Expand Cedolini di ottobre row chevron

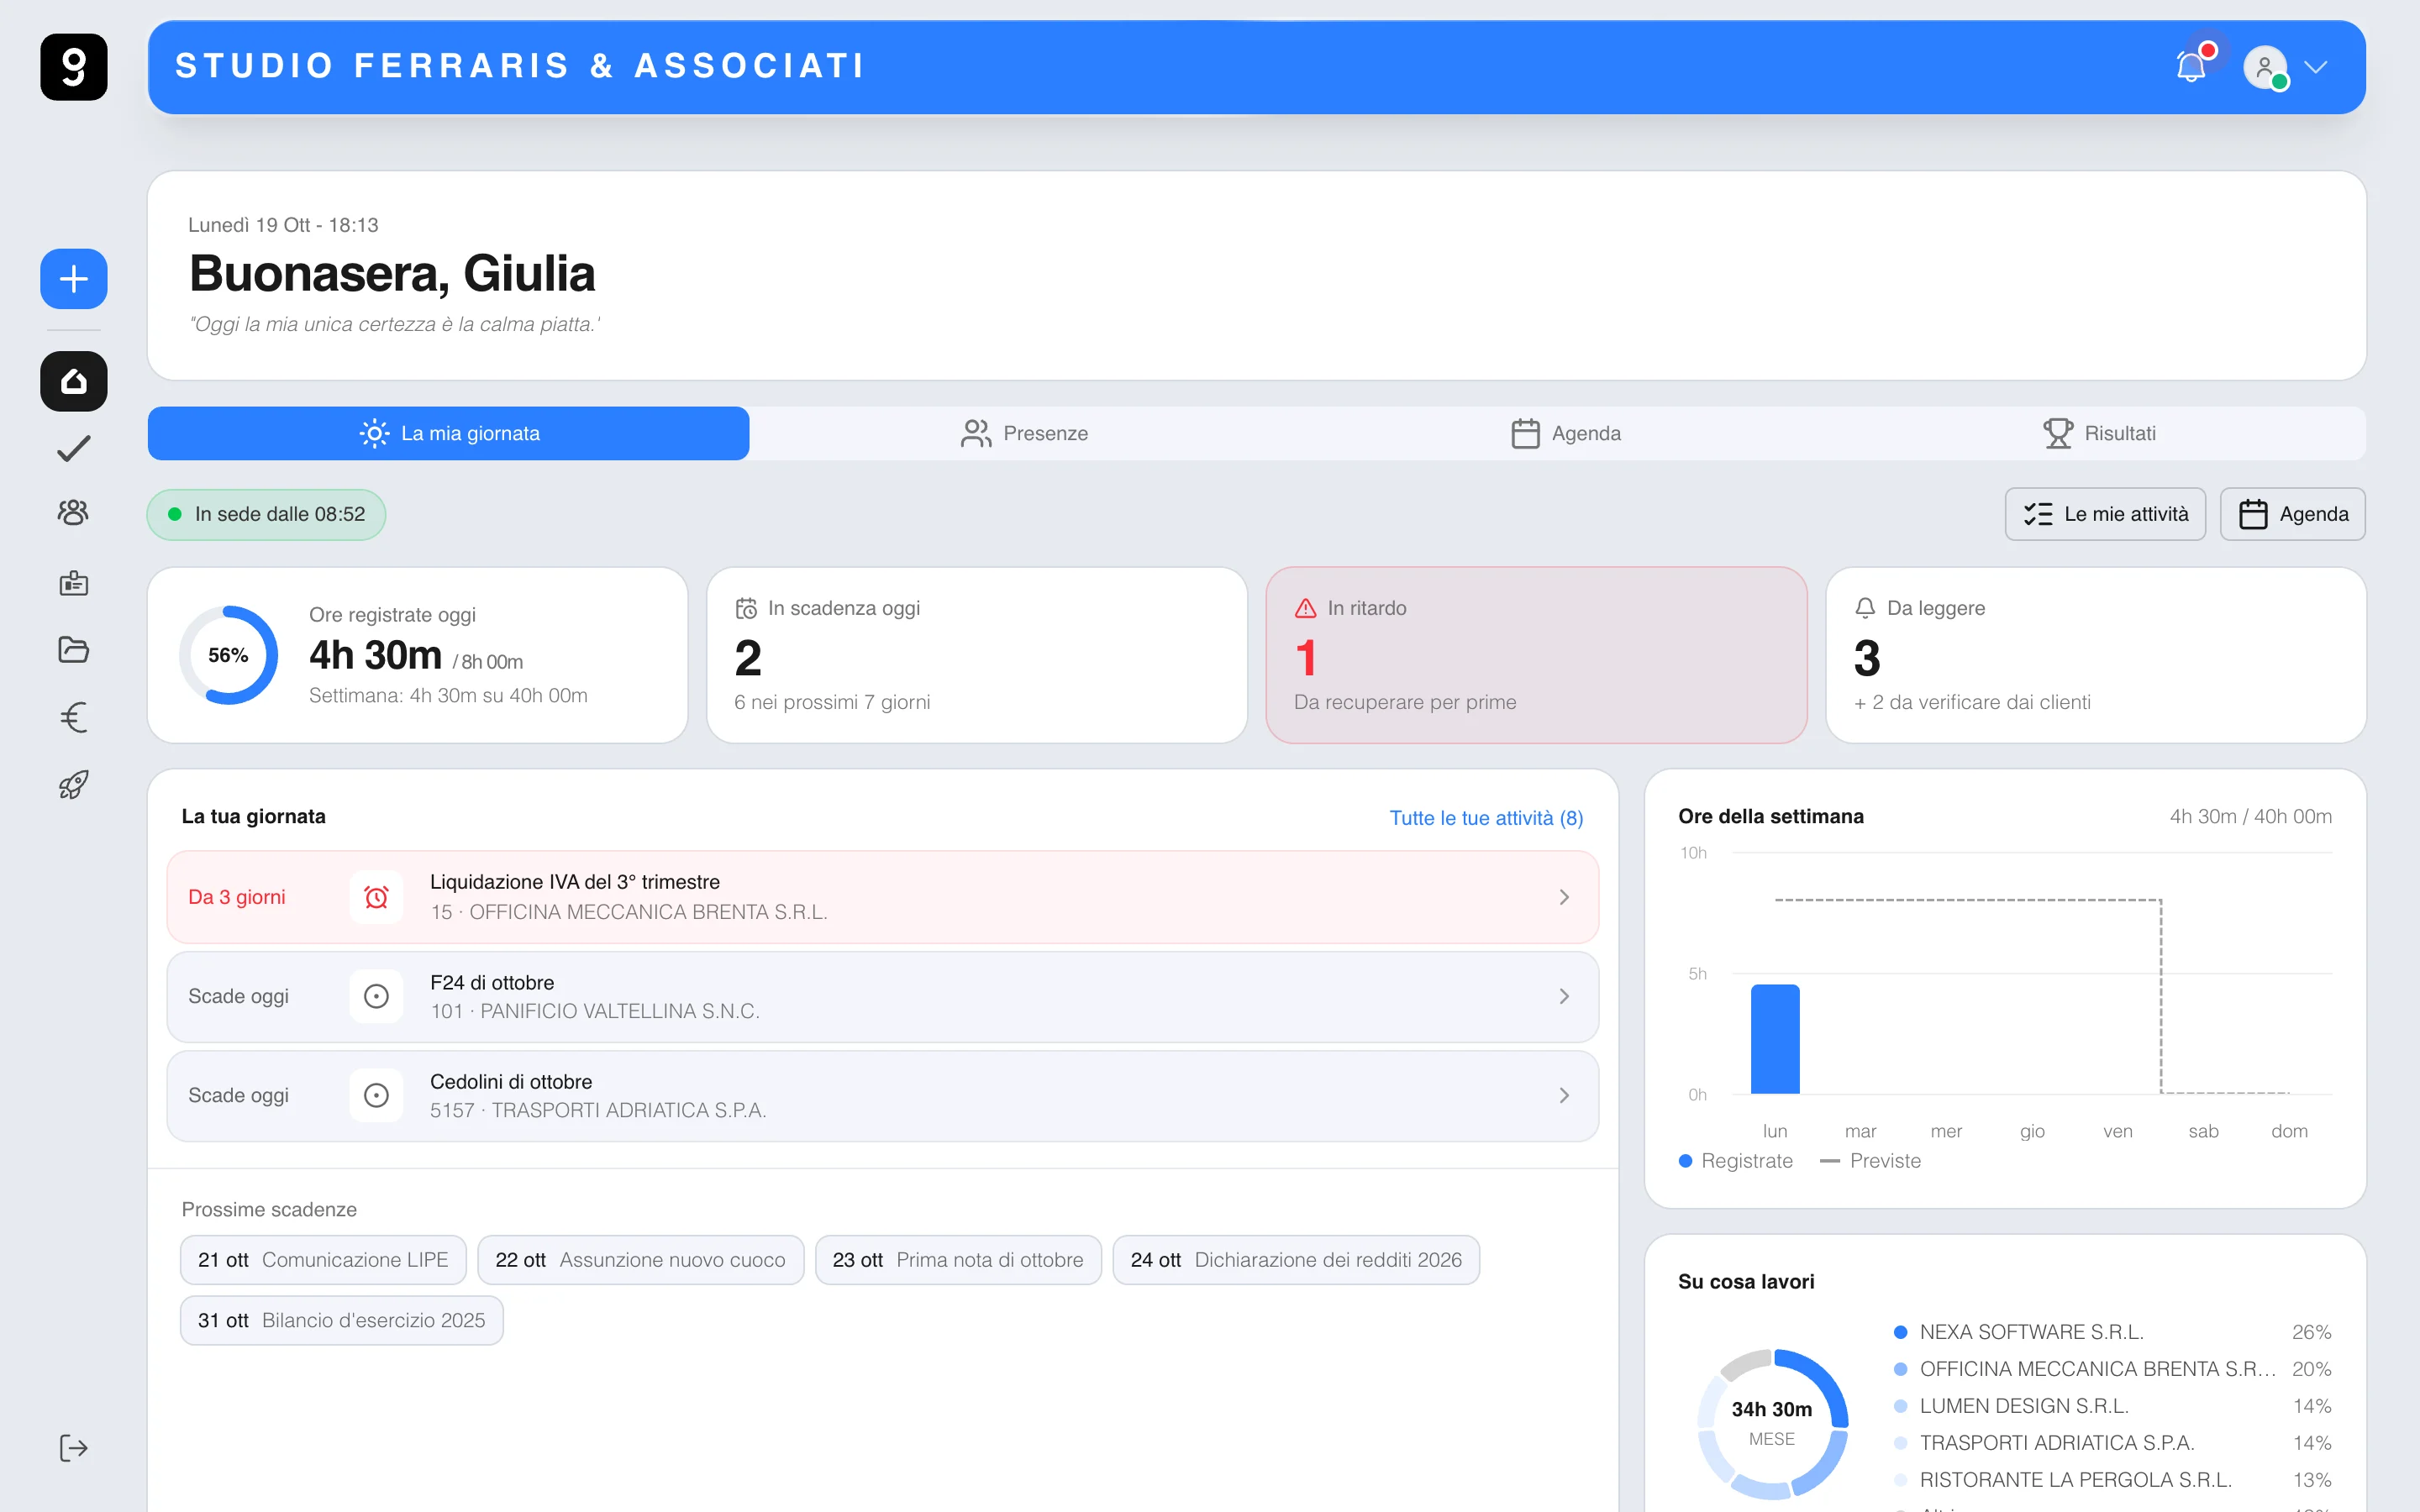[x=1564, y=1096]
